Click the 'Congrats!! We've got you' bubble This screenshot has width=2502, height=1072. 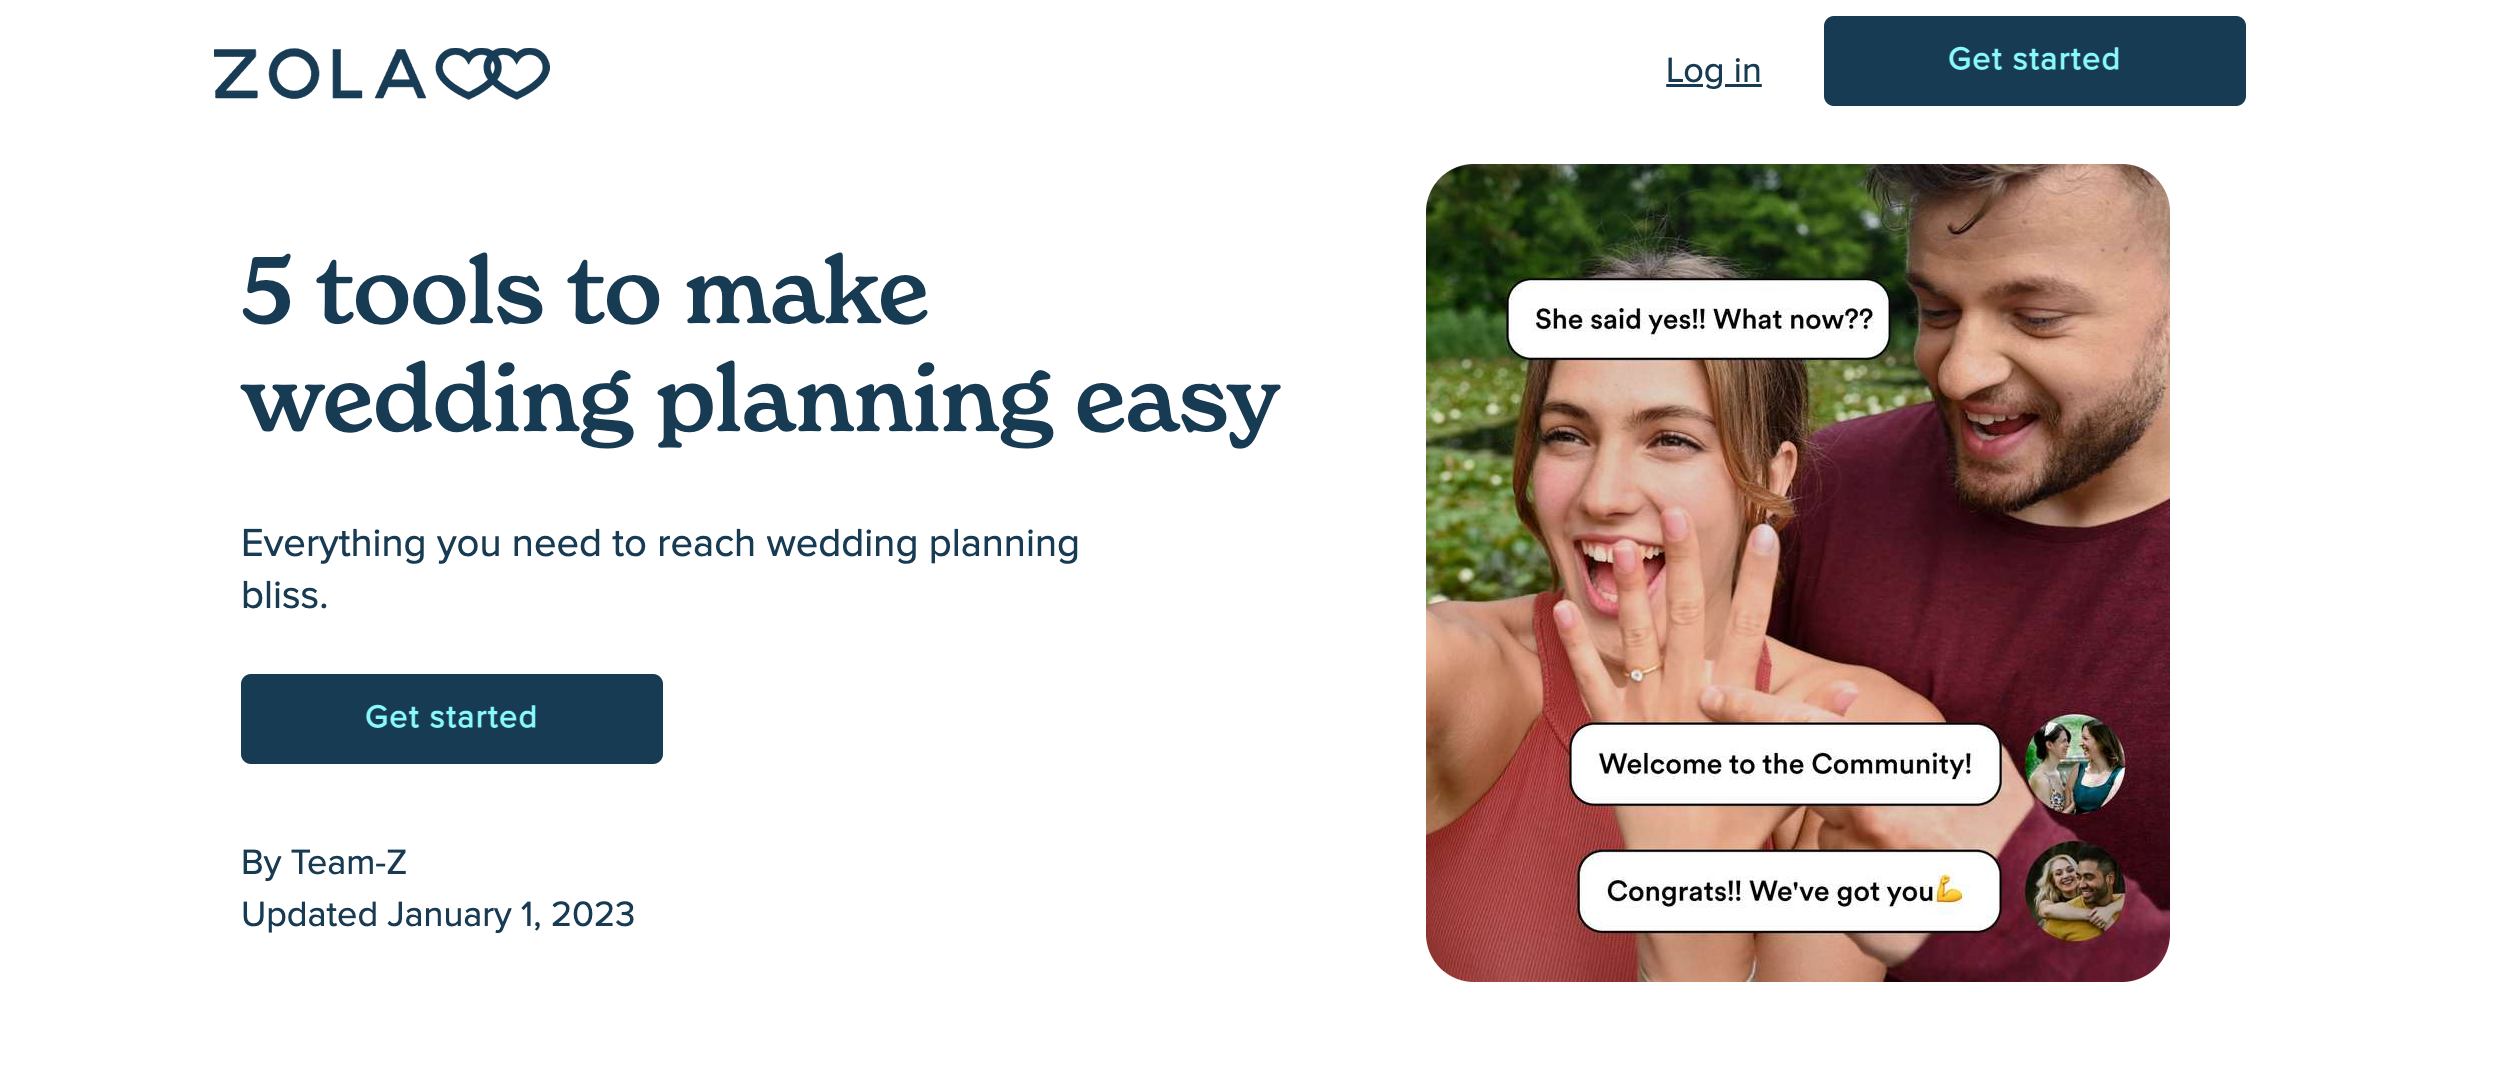(1789, 891)
